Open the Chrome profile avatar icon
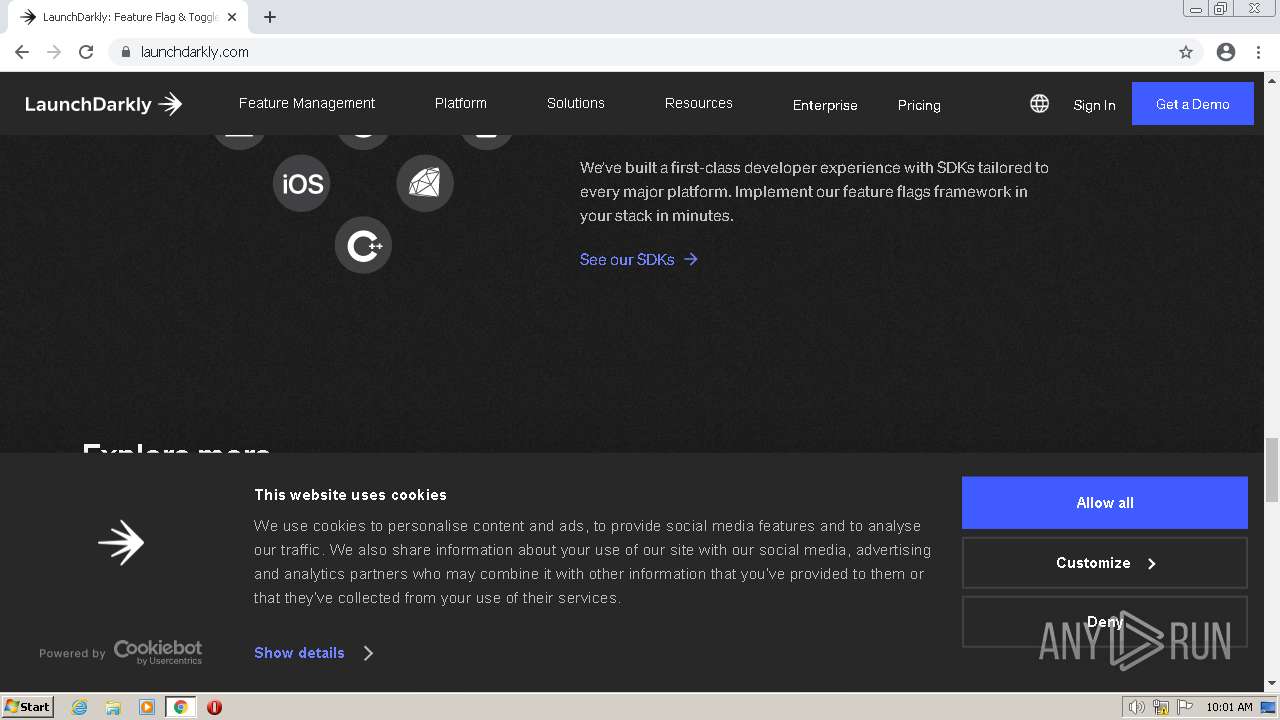 pyautogui.click(x=1226, y=52)
